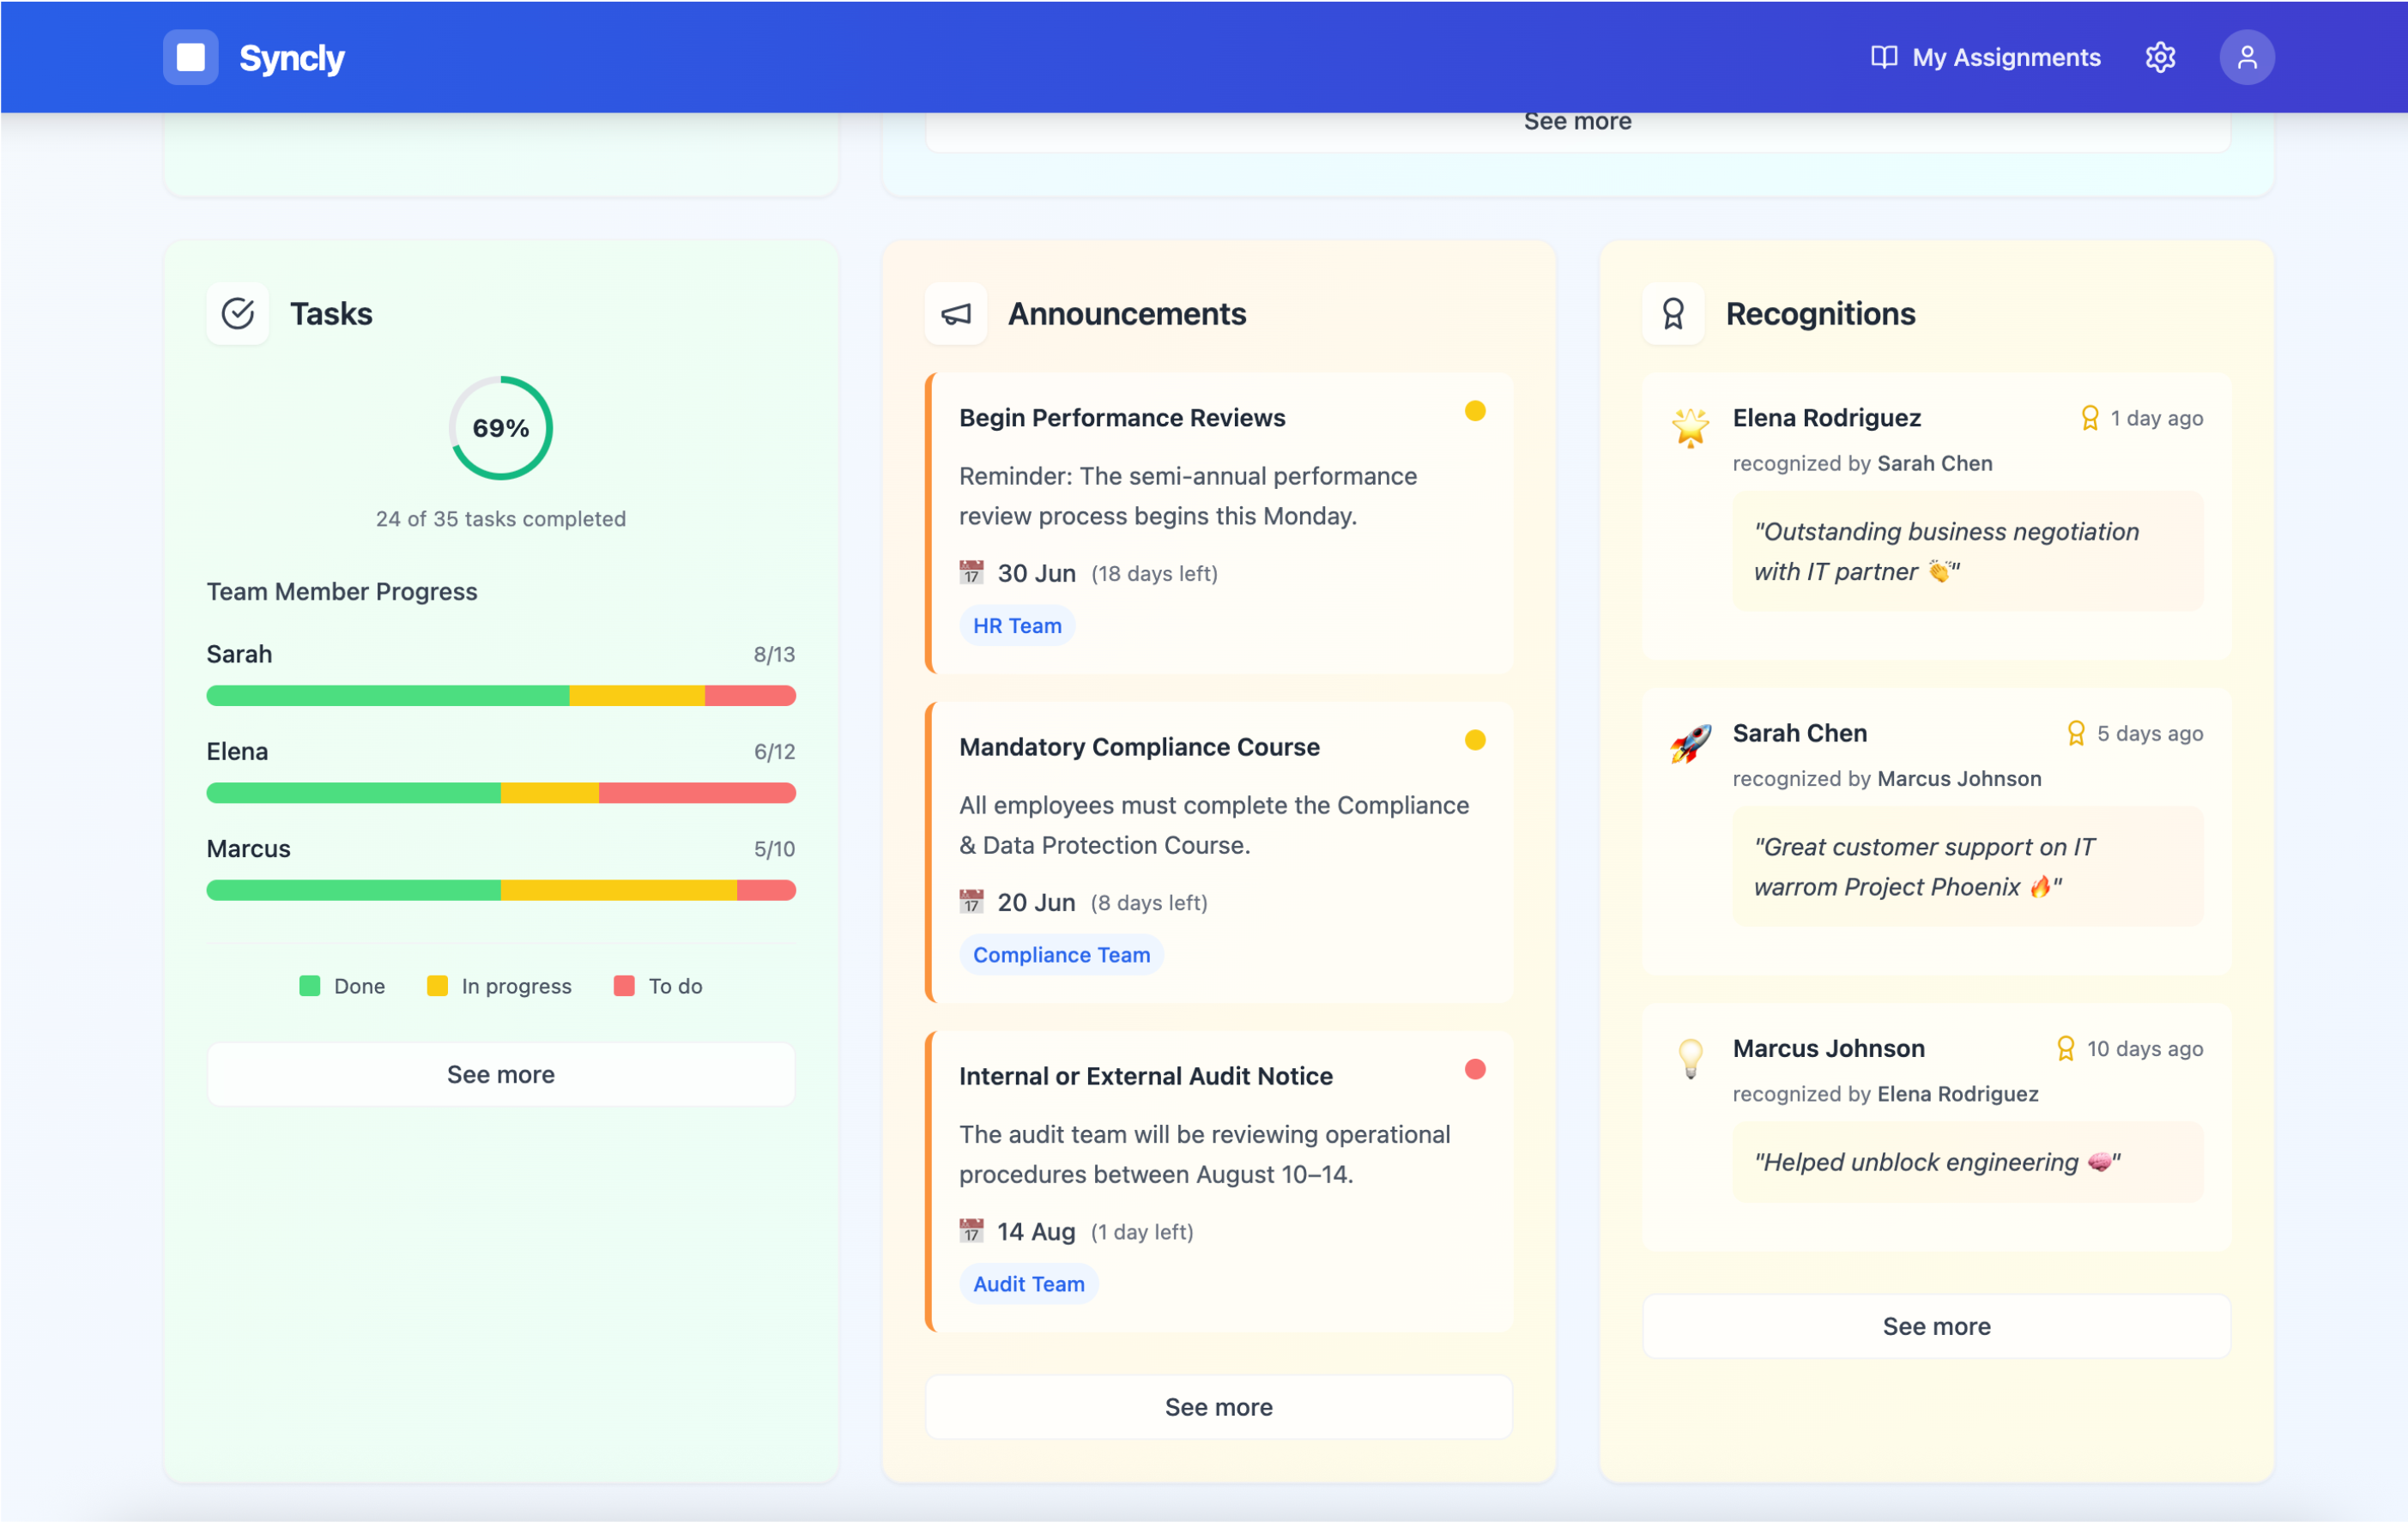Image resolution: width=2408 pixels, height=1522 pixels.
Task: Select the Compliance Team tag
Action: [1061, 955]
